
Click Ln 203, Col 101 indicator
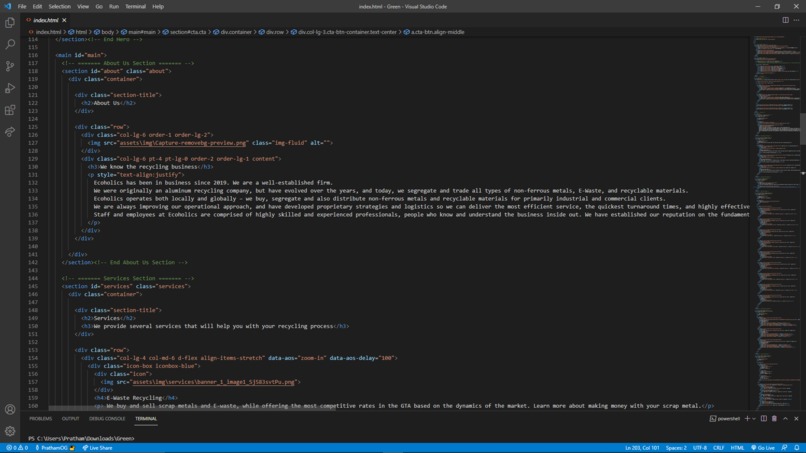coord(642,448)
